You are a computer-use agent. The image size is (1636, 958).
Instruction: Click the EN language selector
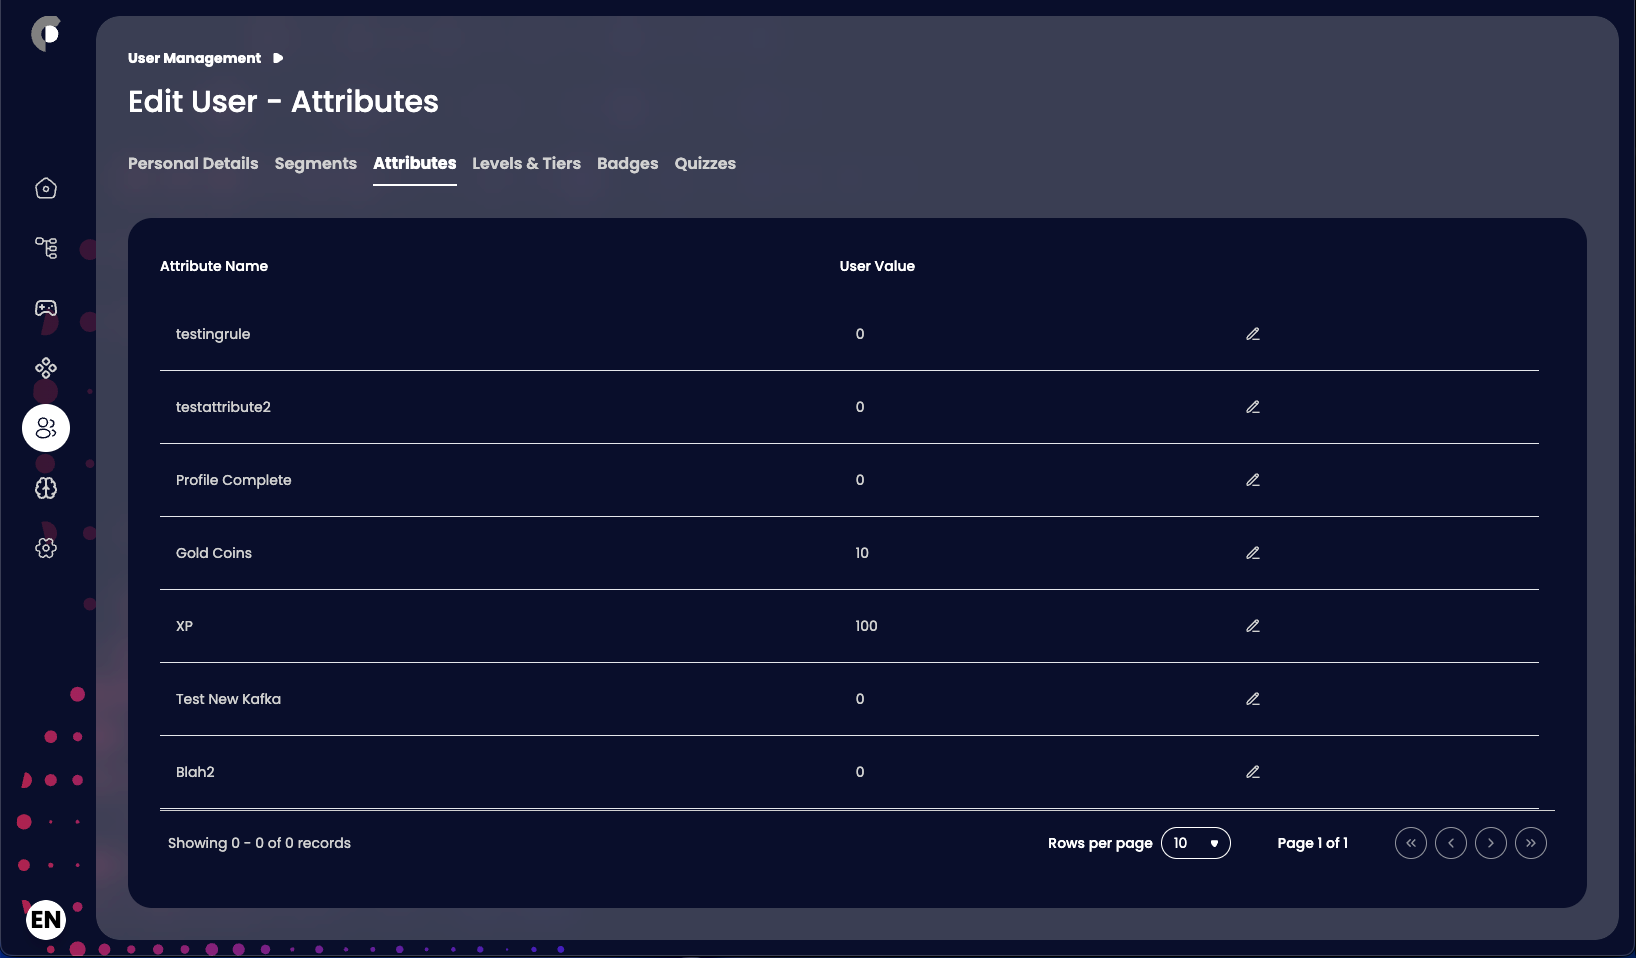coord(45,919)
